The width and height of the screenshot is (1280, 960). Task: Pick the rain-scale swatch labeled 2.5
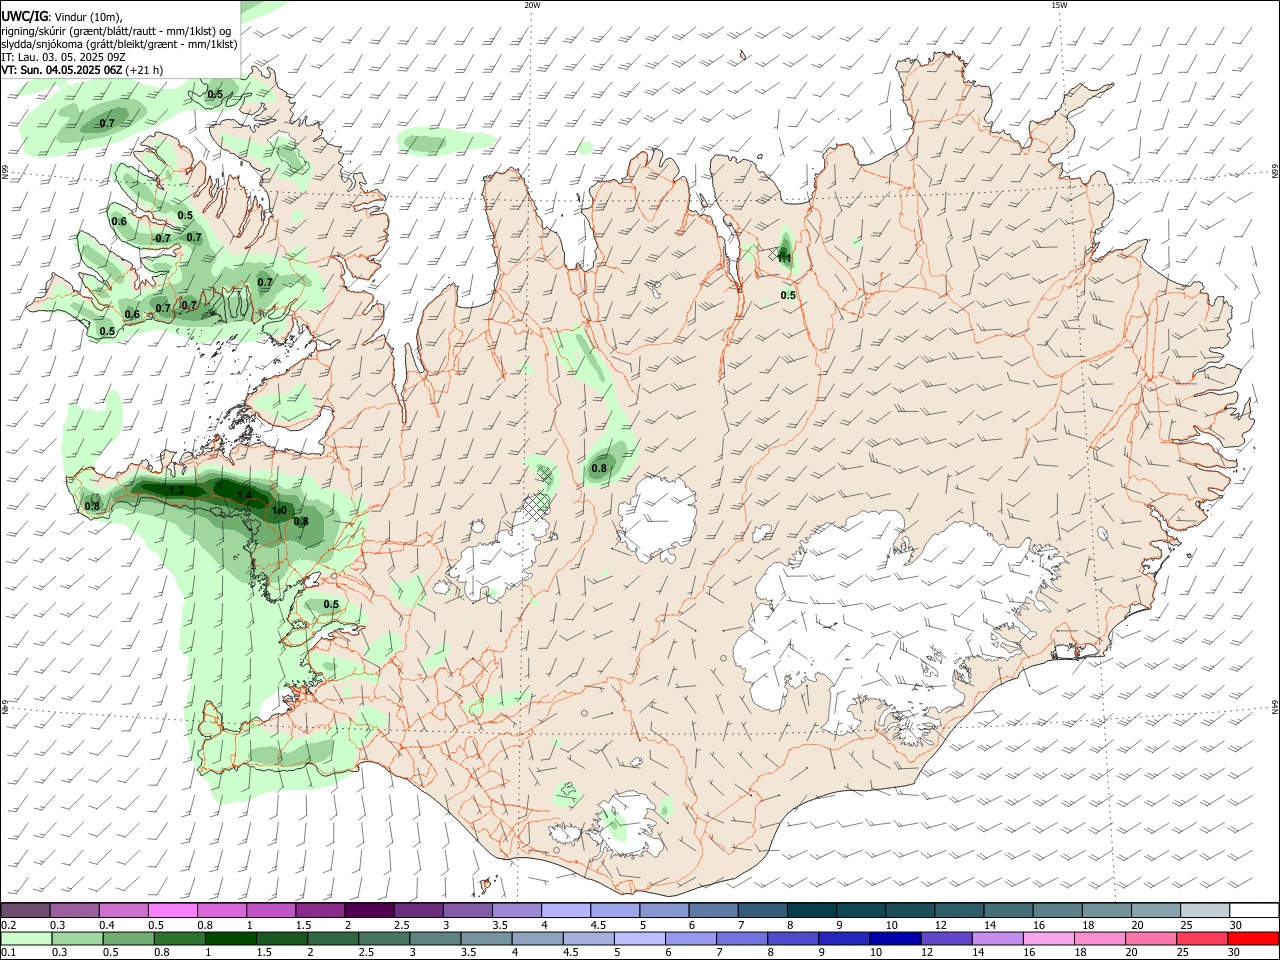[x=384, y=938]
